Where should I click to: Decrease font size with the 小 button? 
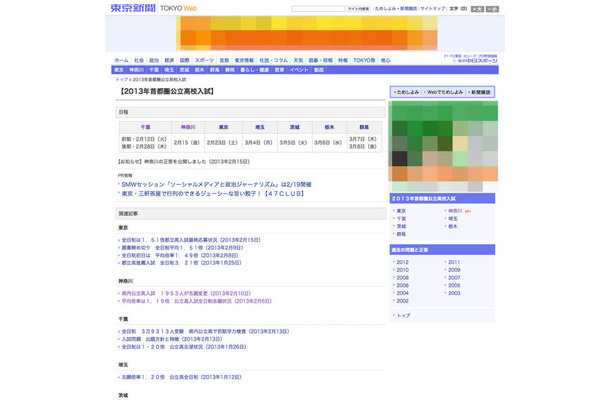[492, 9]
